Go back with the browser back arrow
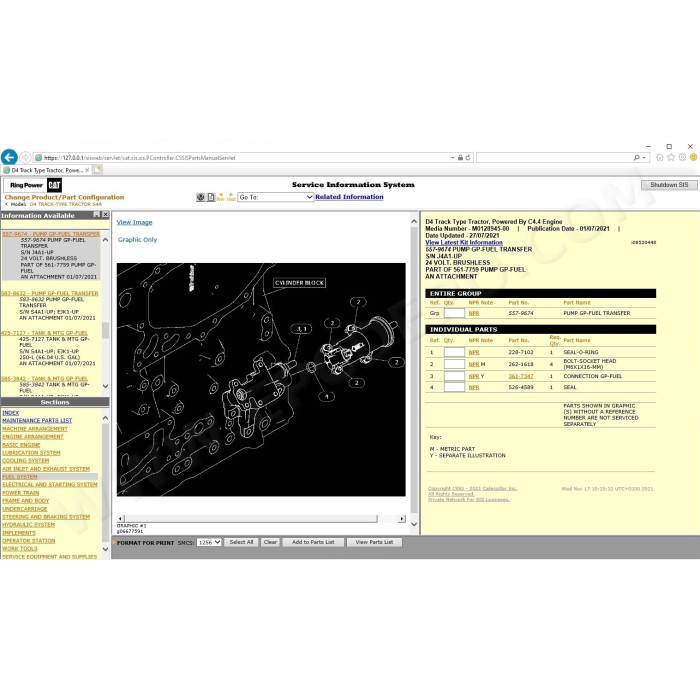700x700 pixels. [9, 157]
